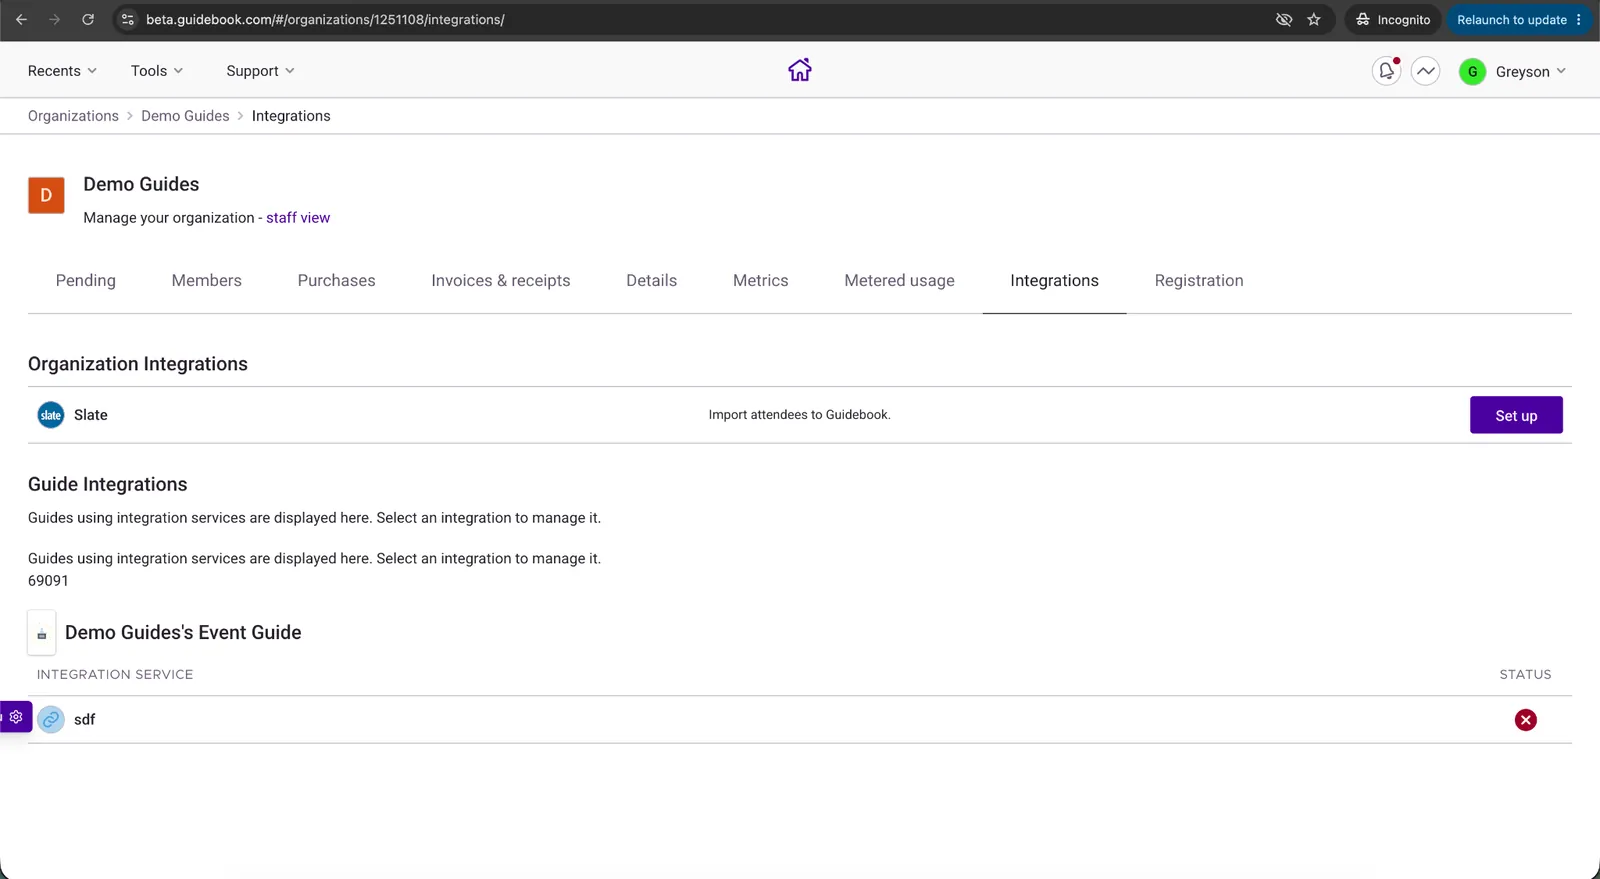The image size is (1600, 879).
Task: Bookmark this page with the star icon
Action: (x=1314, y=19)
